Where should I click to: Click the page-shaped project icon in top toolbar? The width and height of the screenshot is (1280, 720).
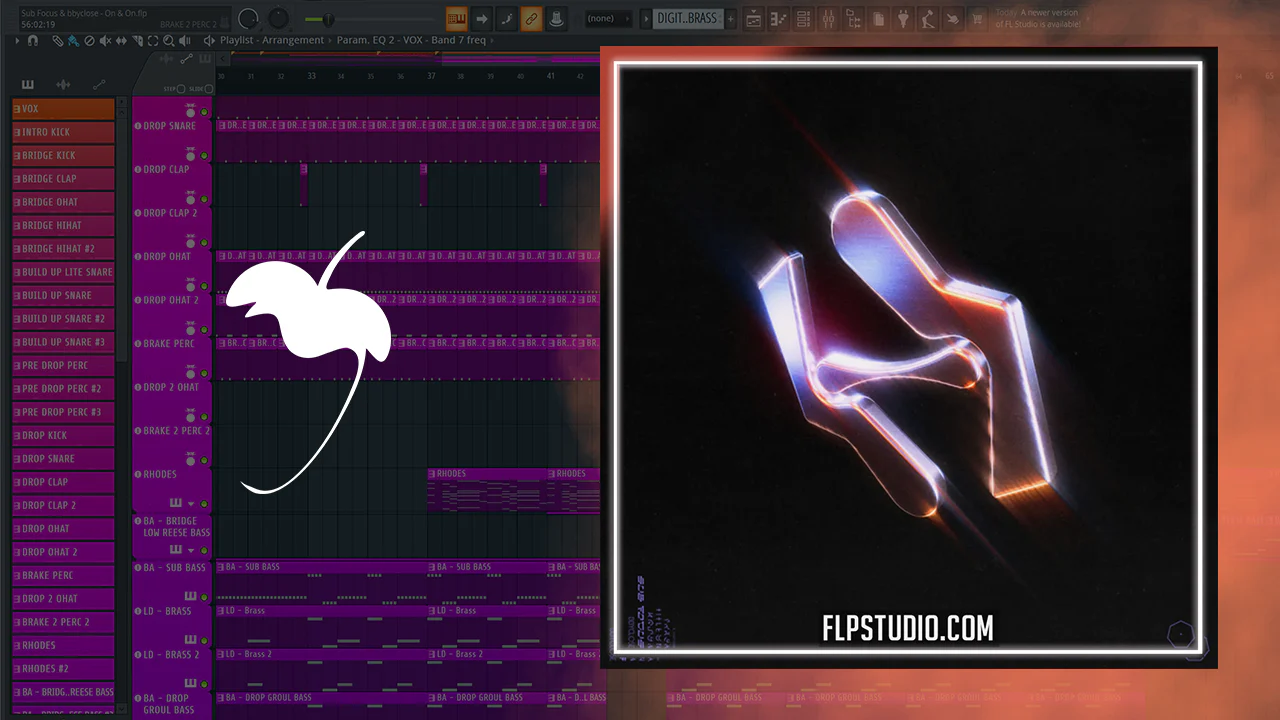pos(878,18)
